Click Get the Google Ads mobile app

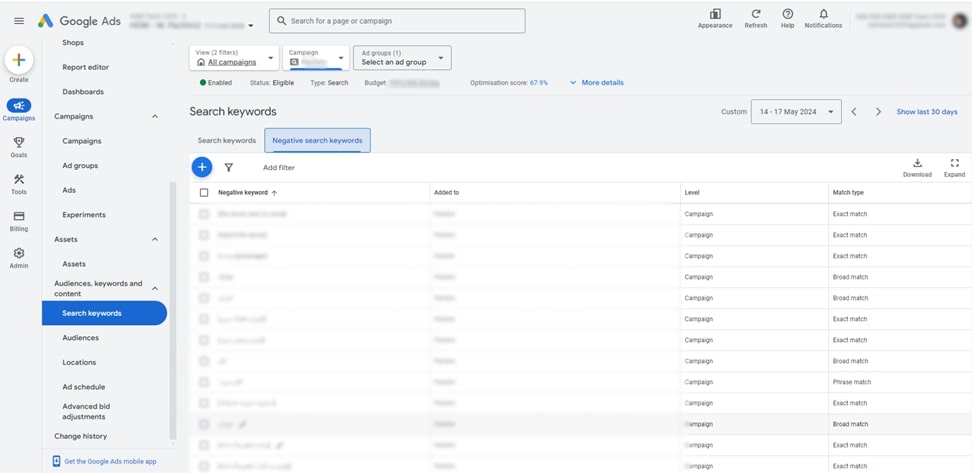(x=110, y=461)
